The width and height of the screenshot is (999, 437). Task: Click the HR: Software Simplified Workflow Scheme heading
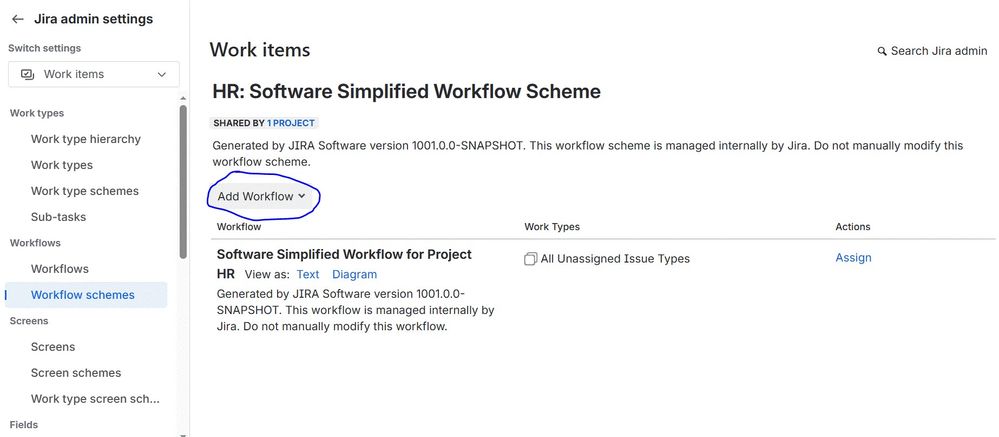[406, 92]
